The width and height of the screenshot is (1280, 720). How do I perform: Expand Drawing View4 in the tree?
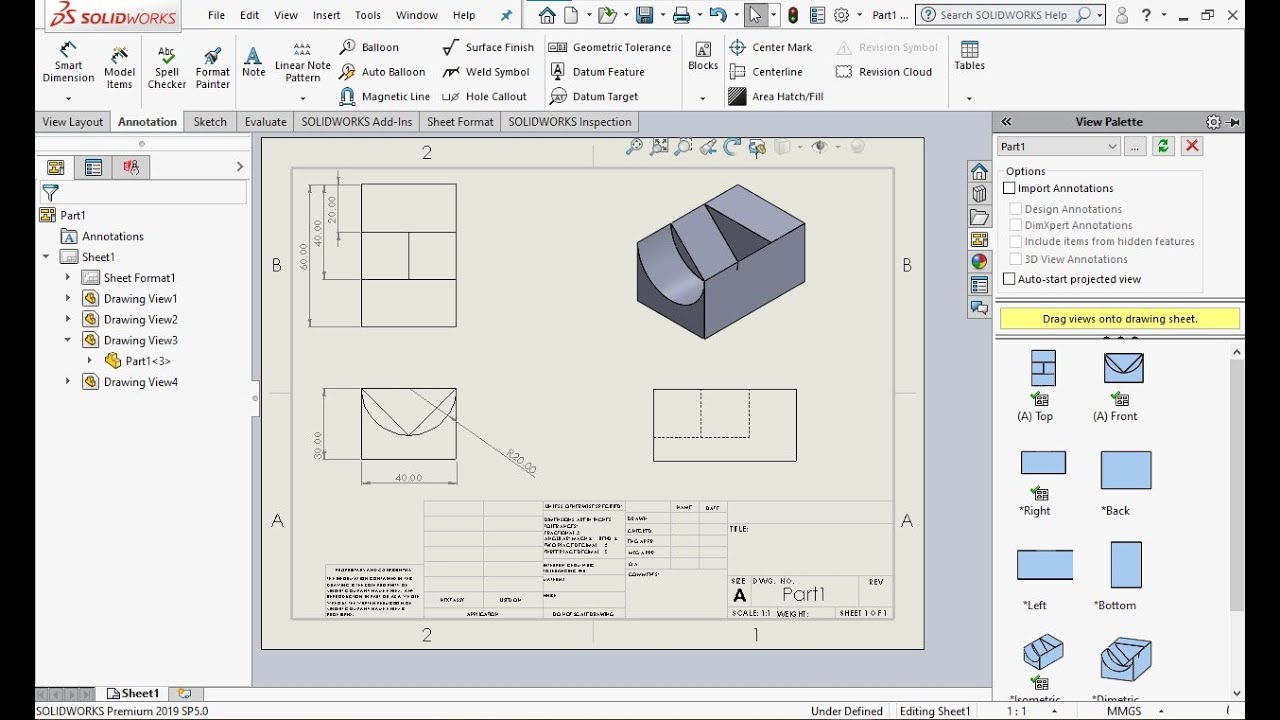[x=68, y=382]
